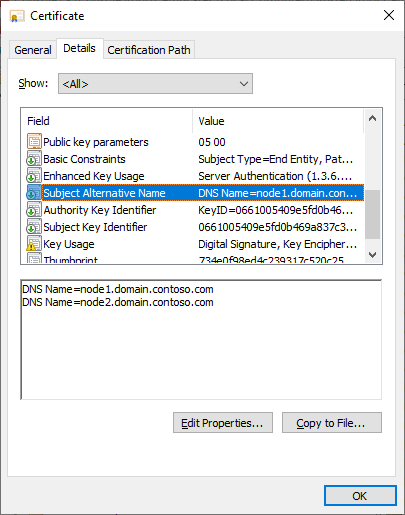The height and width of the screenshot is (515, 405).
Task: Click the Subject Key Identifier extension icon
Action: tap(34, 227)
